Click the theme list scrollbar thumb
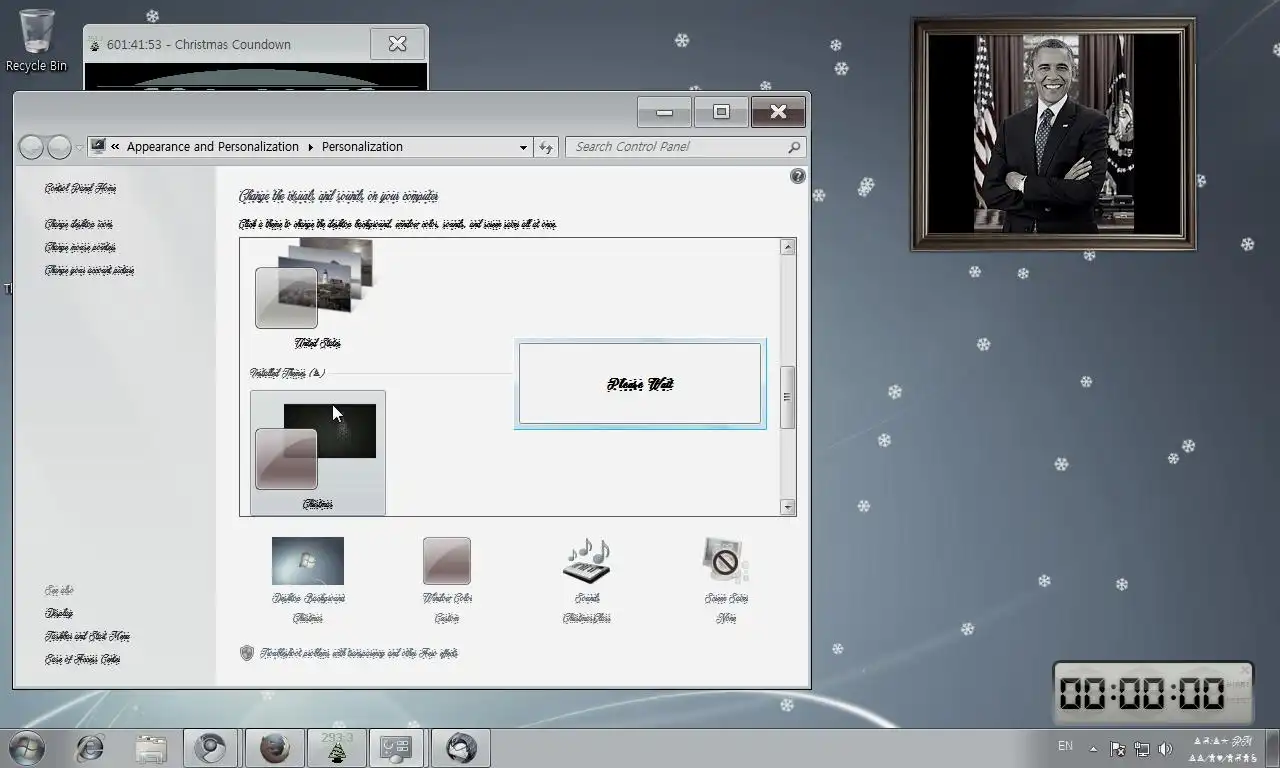1280x768 pixels. coord(788,397)
